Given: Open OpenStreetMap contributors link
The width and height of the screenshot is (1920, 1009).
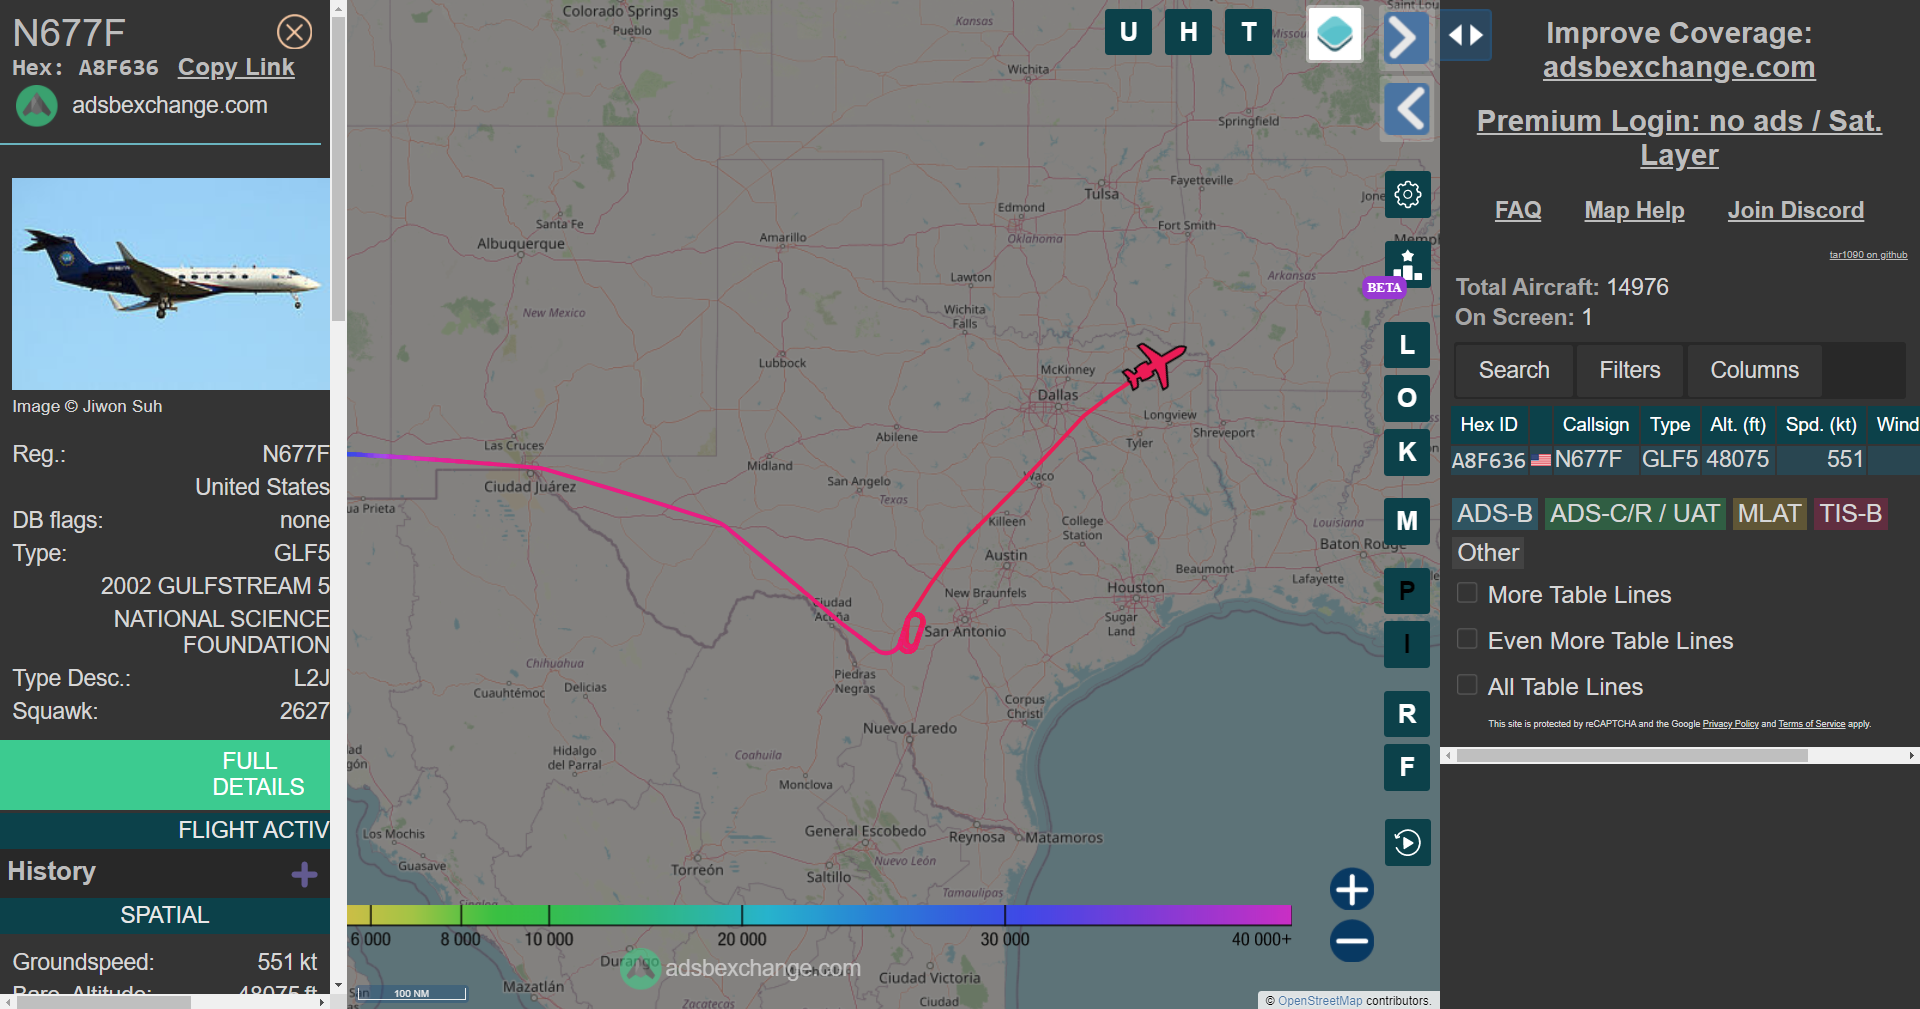Looking at the screenshot, I should [x=1320, y=1000].
